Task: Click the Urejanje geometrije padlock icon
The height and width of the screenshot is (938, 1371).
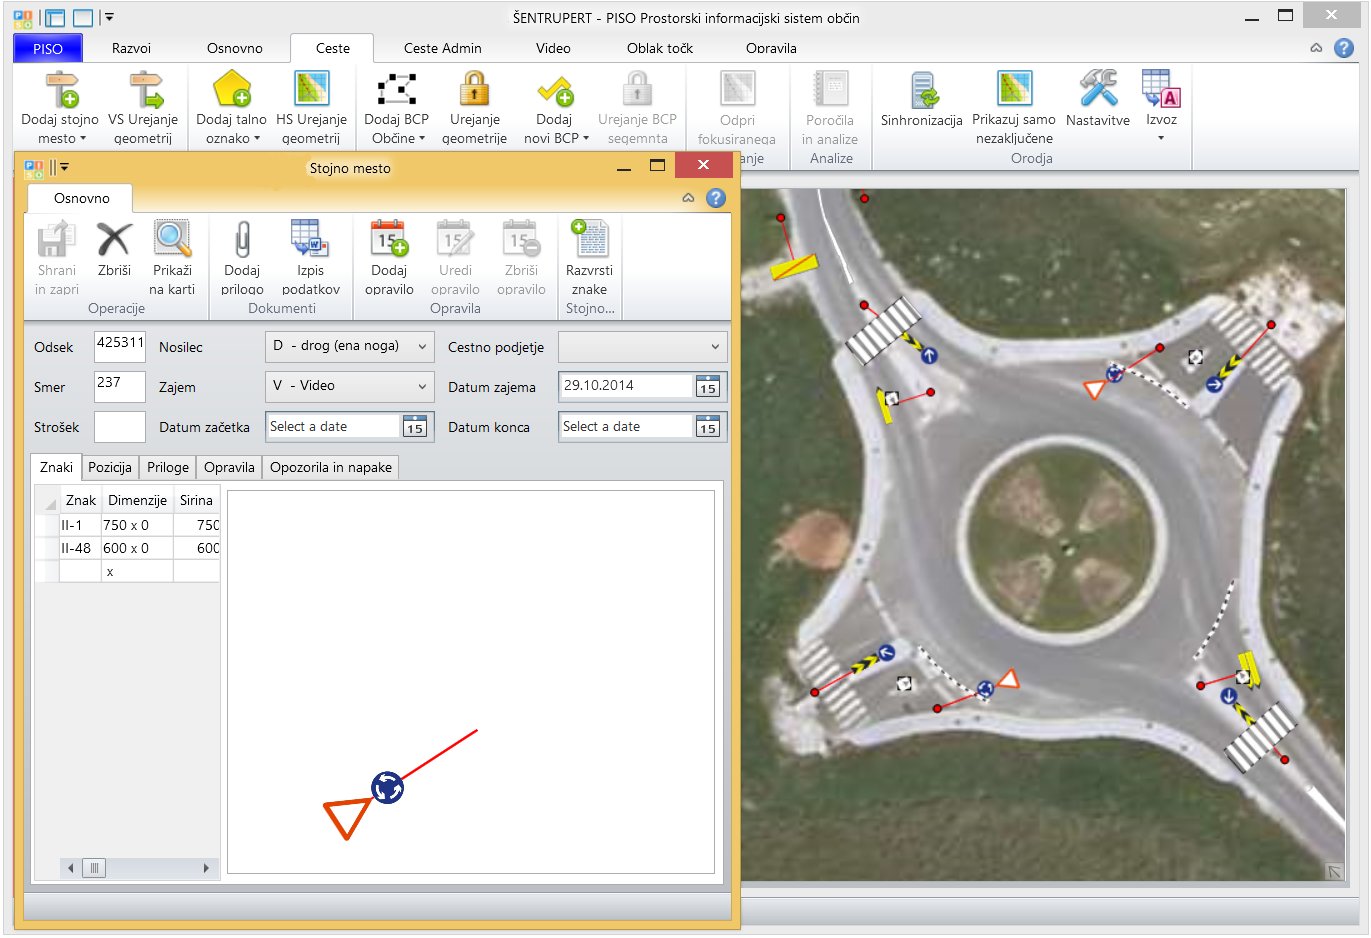Action: pos(474,90)
